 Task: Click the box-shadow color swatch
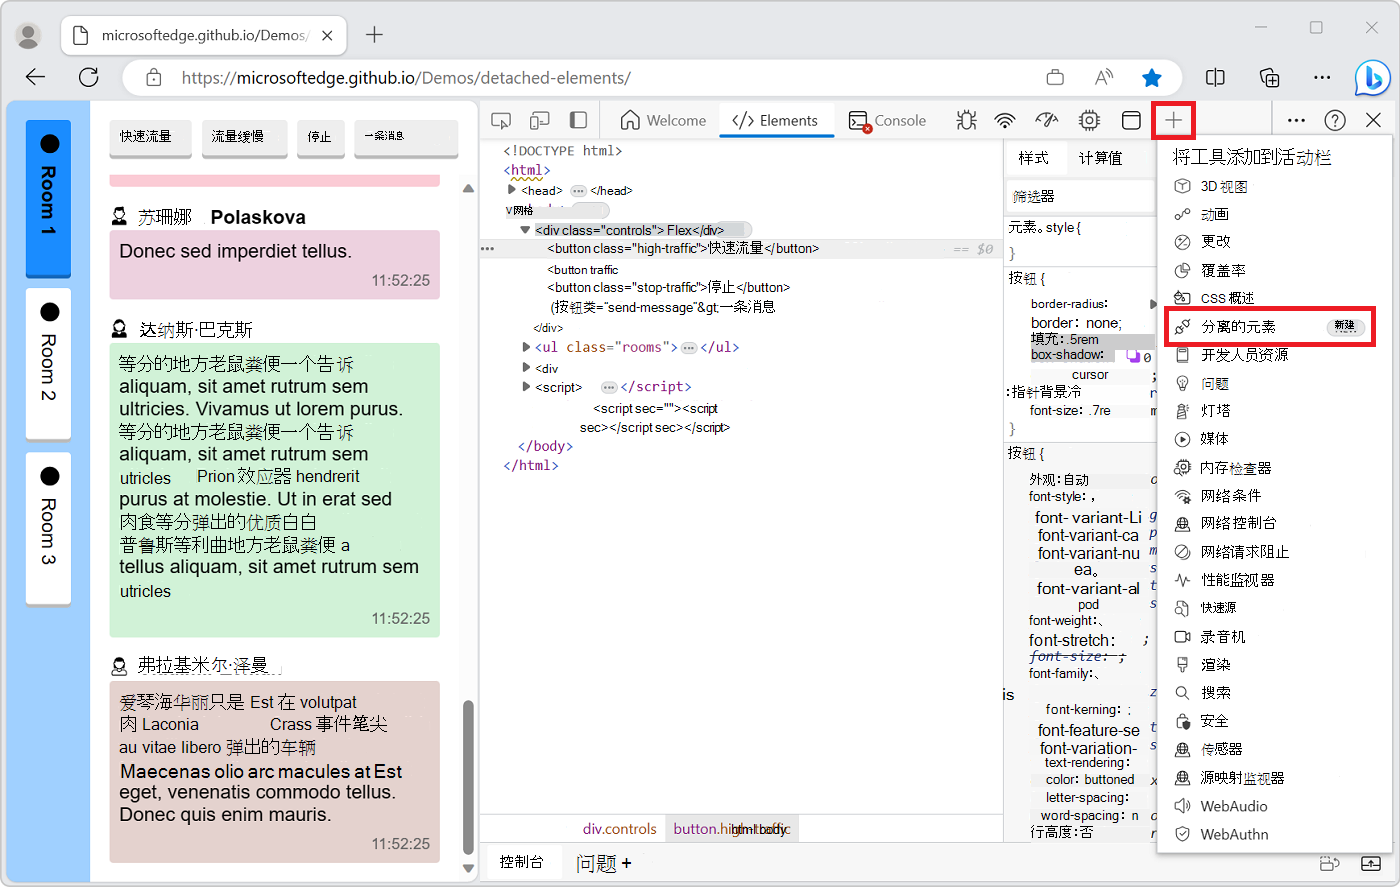(1134, 356)
